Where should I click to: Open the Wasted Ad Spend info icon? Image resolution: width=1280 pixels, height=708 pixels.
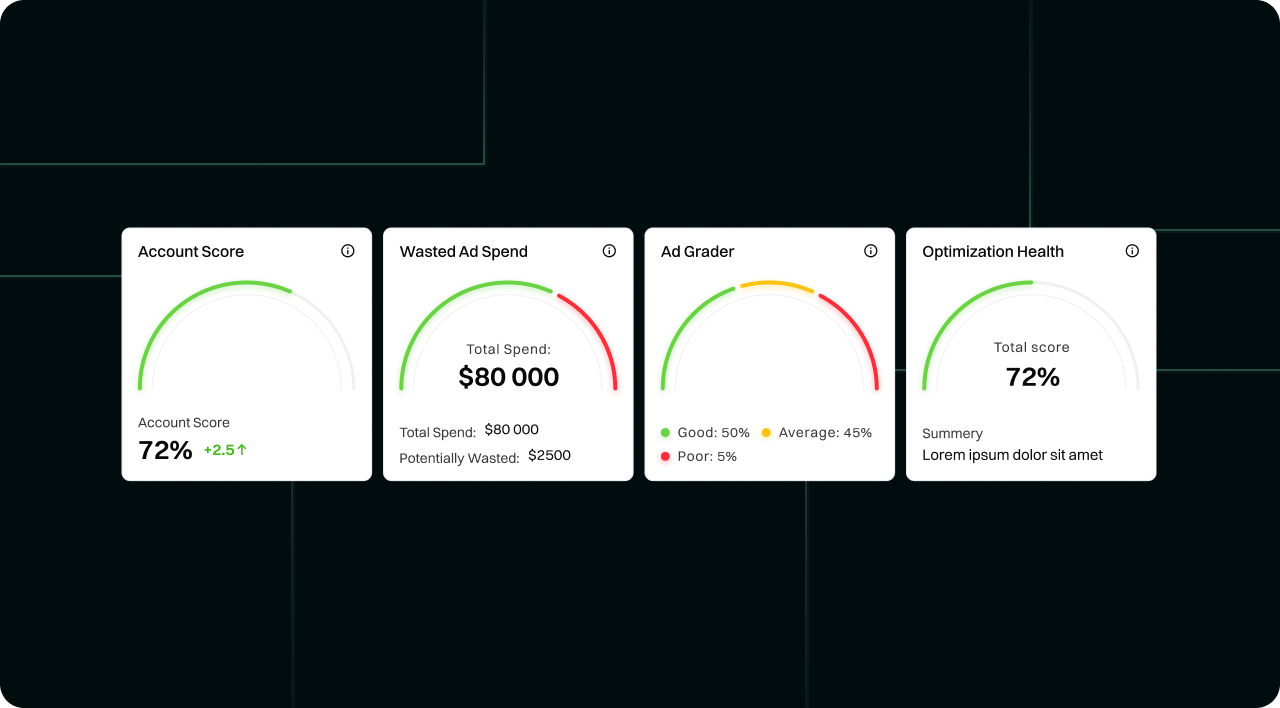[609, 251]
